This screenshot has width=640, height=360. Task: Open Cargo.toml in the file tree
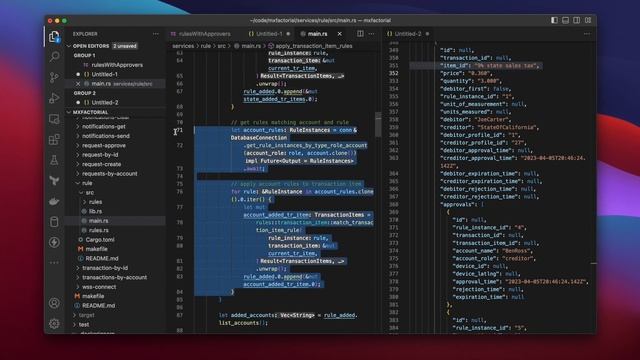(x=100, y=240)
